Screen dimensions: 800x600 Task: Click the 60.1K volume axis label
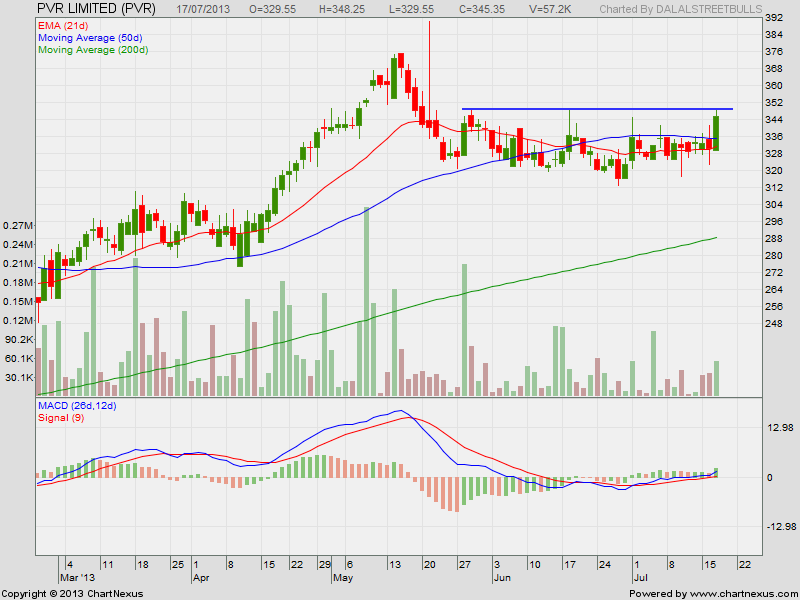(19, 358)
